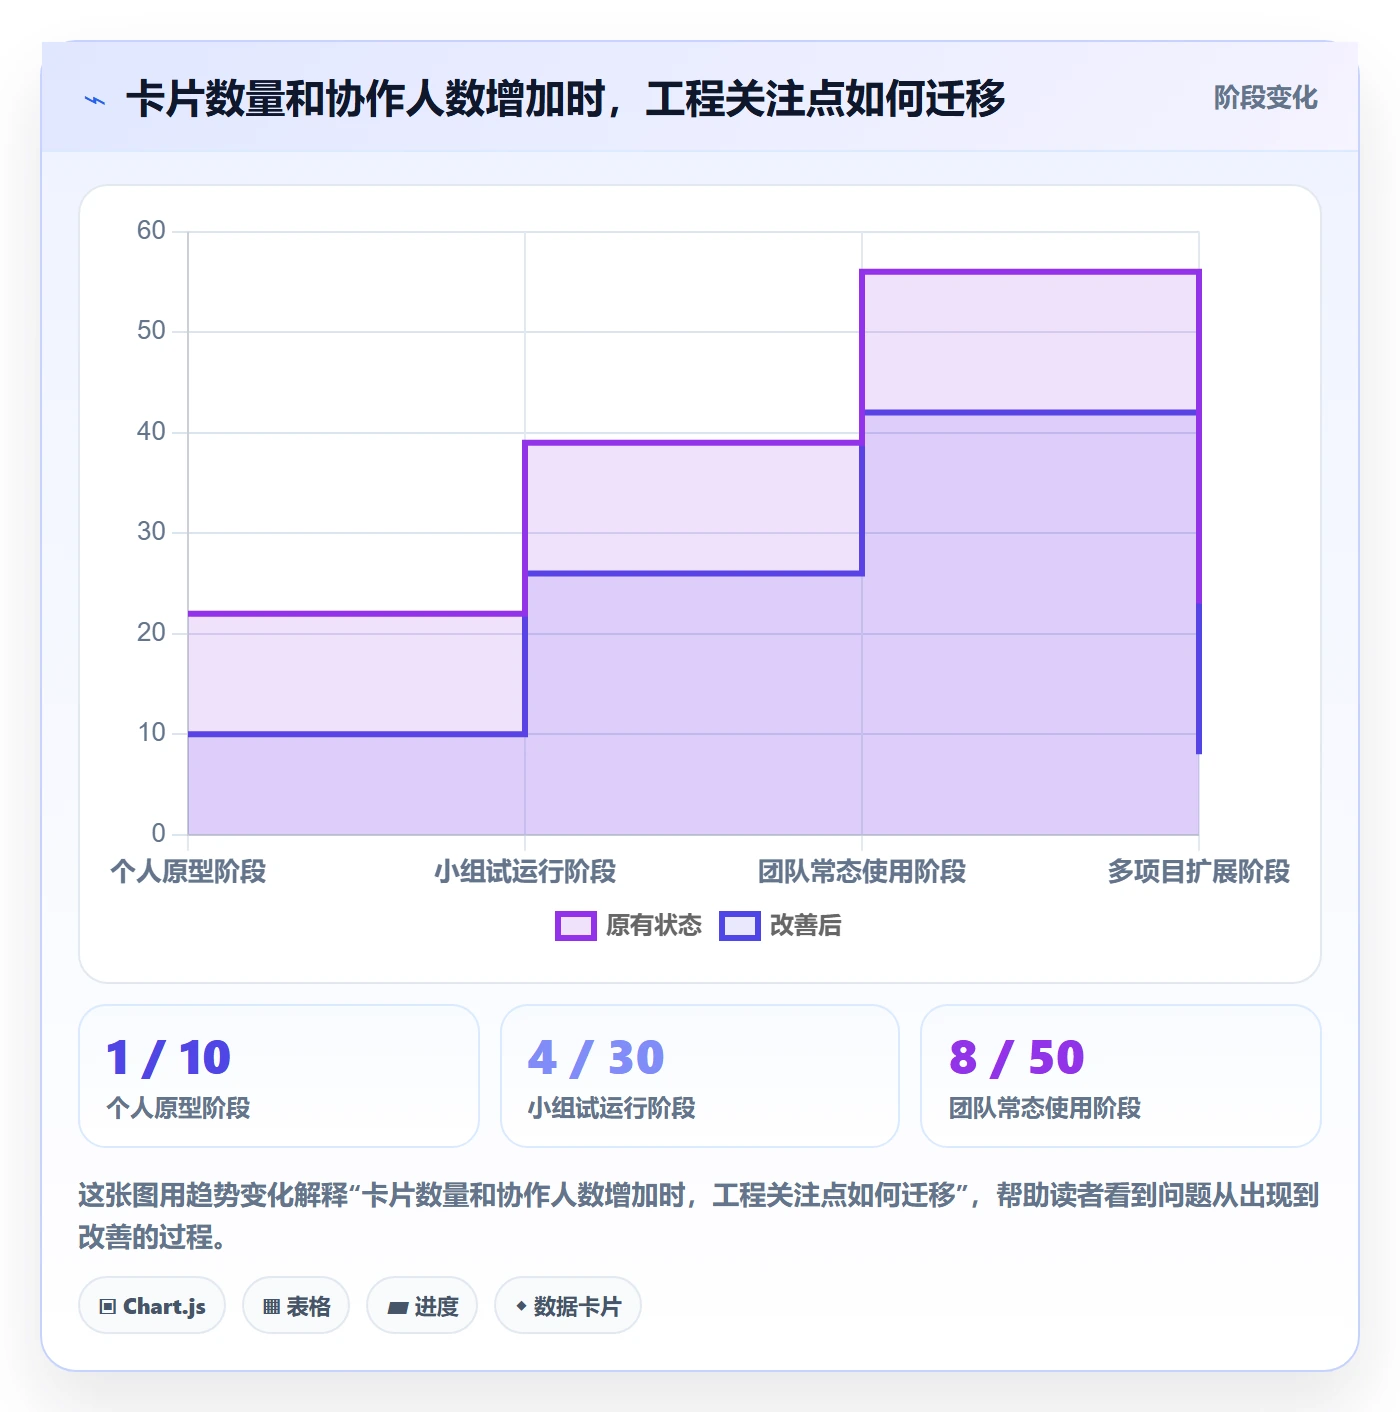Click the bar icon in the 进度 chip
This screenshot has width=1400, height=1412.
pyautogui.click(x=397, y=1307)
